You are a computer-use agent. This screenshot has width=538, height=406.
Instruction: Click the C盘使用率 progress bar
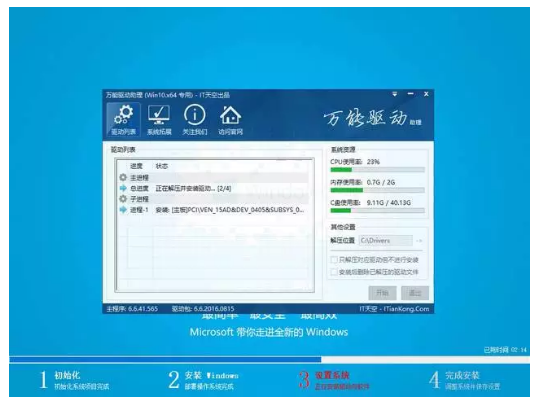click(x=377, y=210)
